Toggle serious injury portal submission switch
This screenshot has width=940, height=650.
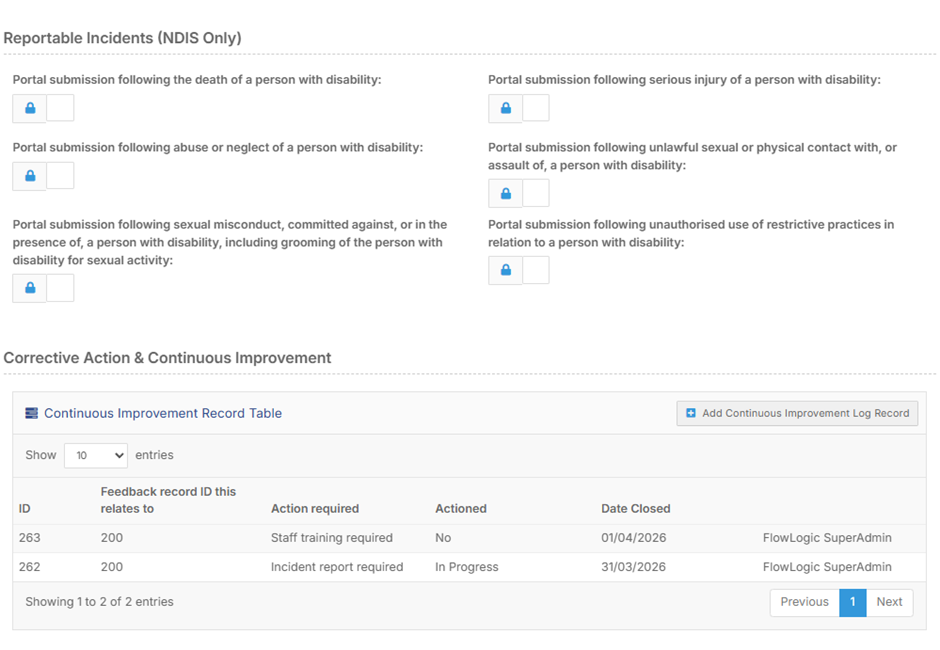[536, 108]
